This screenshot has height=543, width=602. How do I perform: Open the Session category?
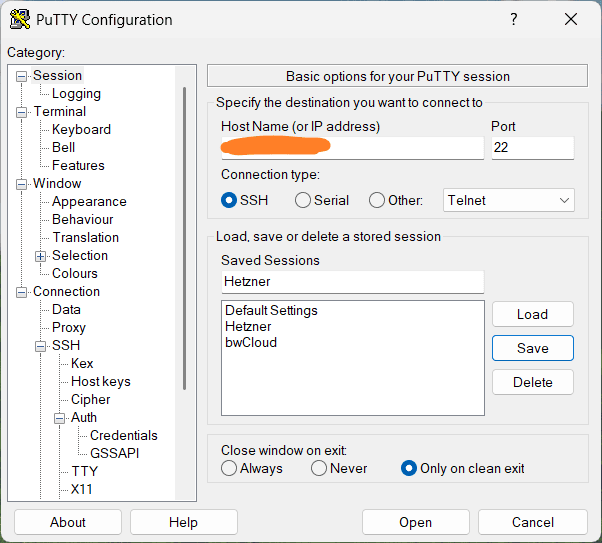[x=57, y=76]
